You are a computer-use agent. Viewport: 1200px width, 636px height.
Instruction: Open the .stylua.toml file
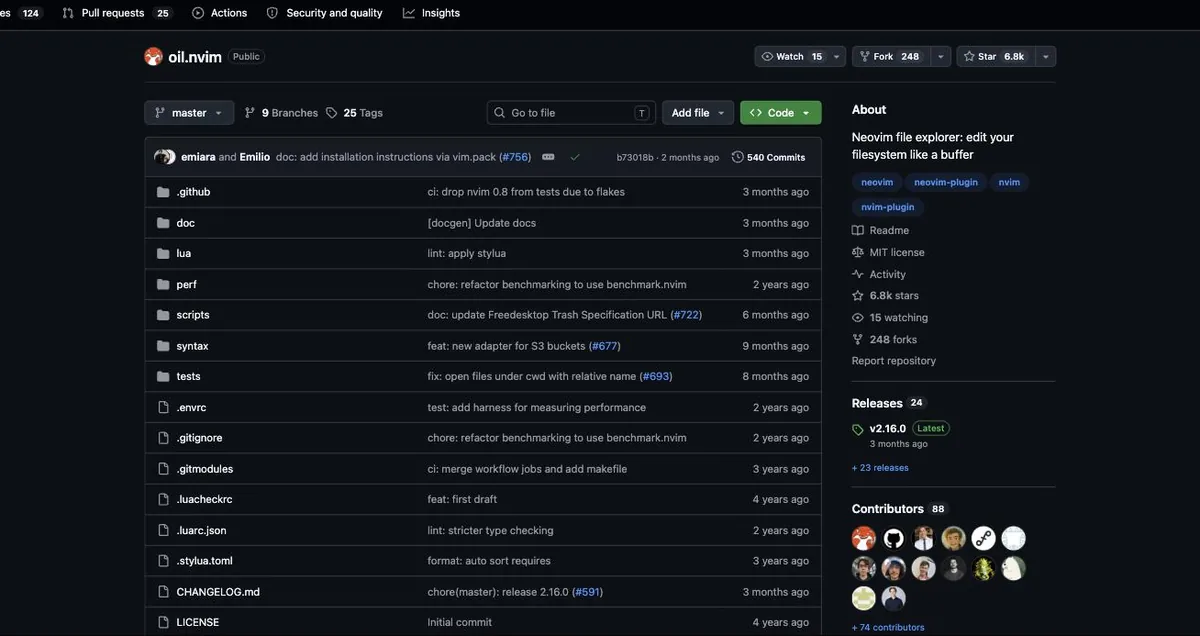(x=204, y=561)
